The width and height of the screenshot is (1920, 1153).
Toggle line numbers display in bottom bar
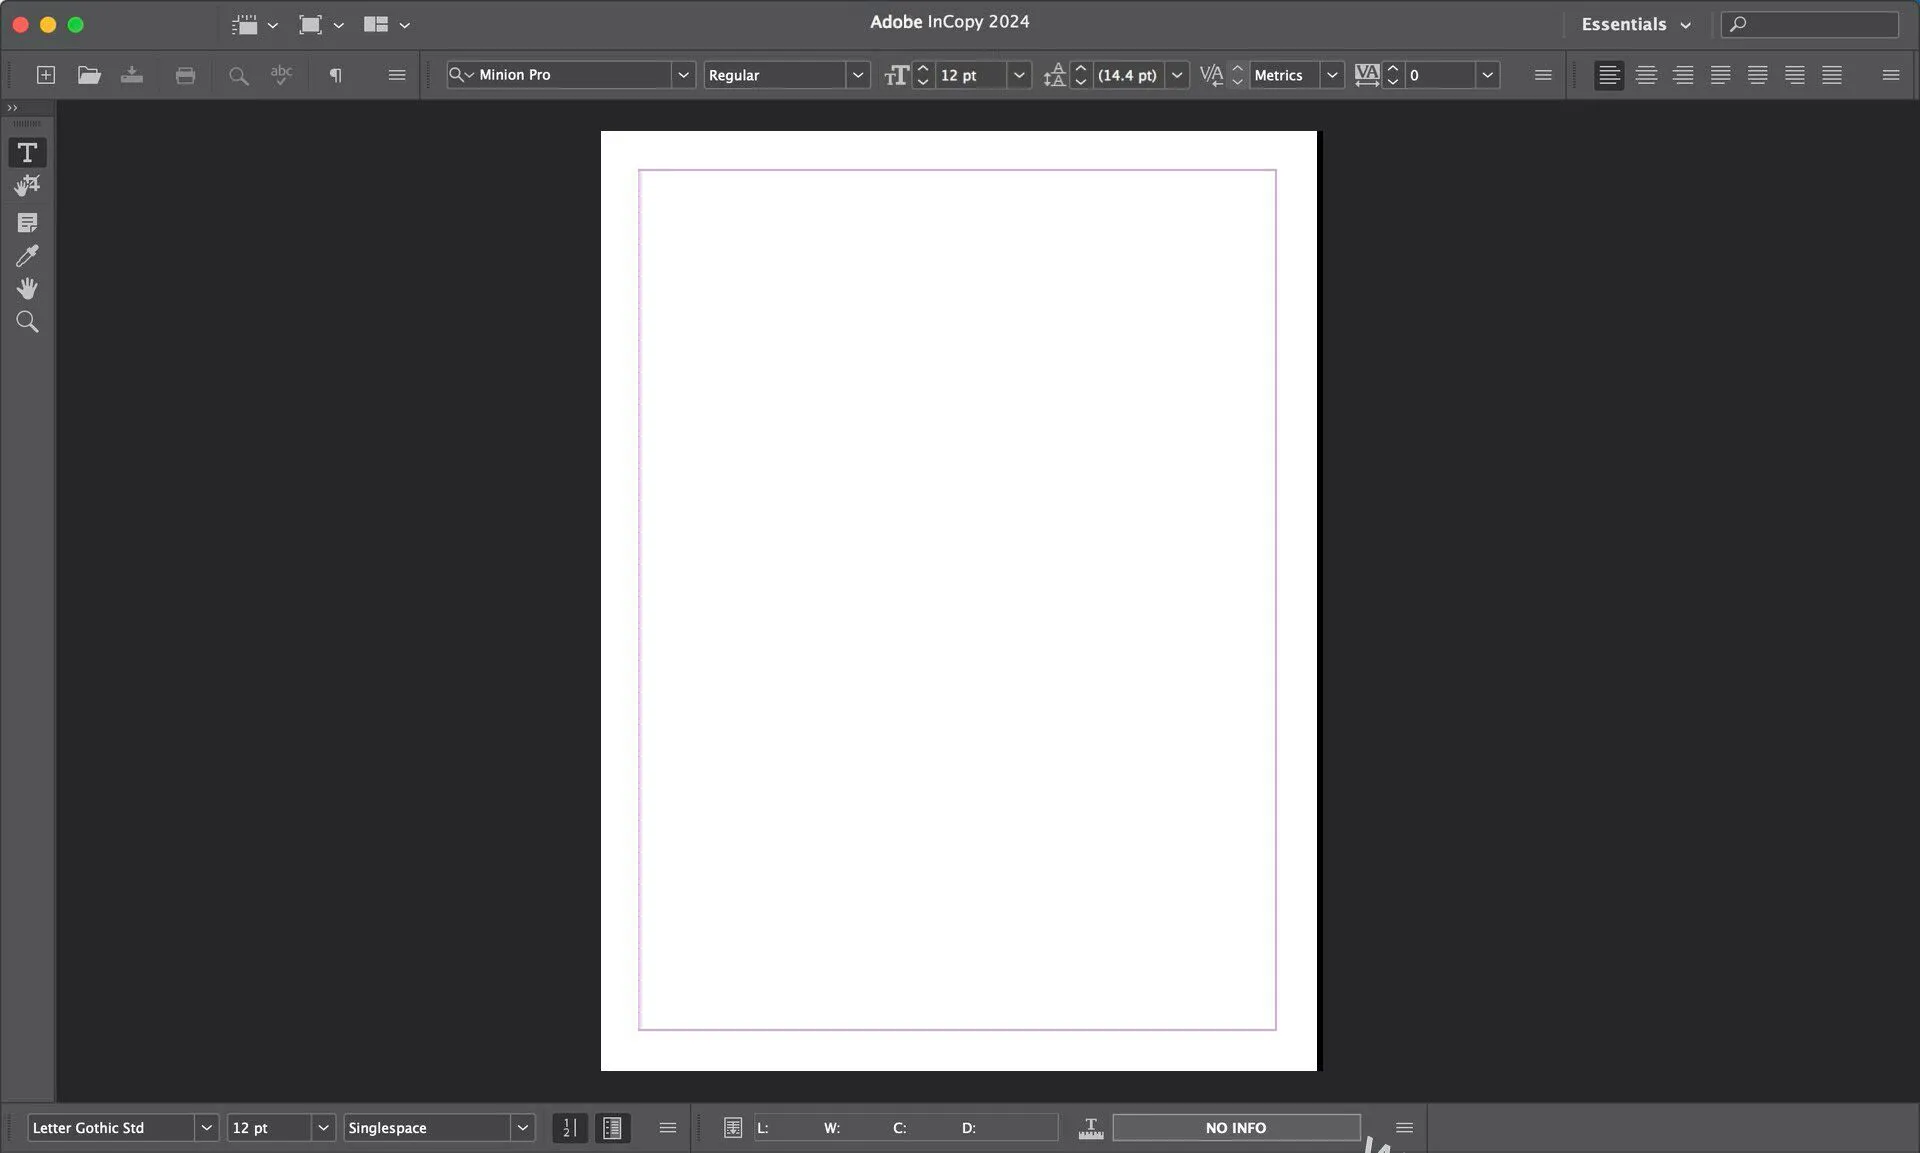point(569,1128)
